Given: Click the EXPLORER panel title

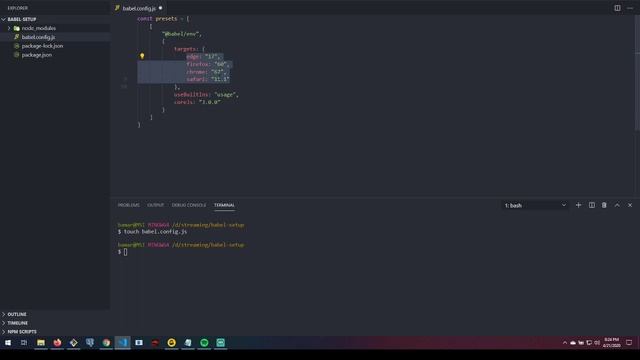Looking at the screenshot, I should (18, 8).
